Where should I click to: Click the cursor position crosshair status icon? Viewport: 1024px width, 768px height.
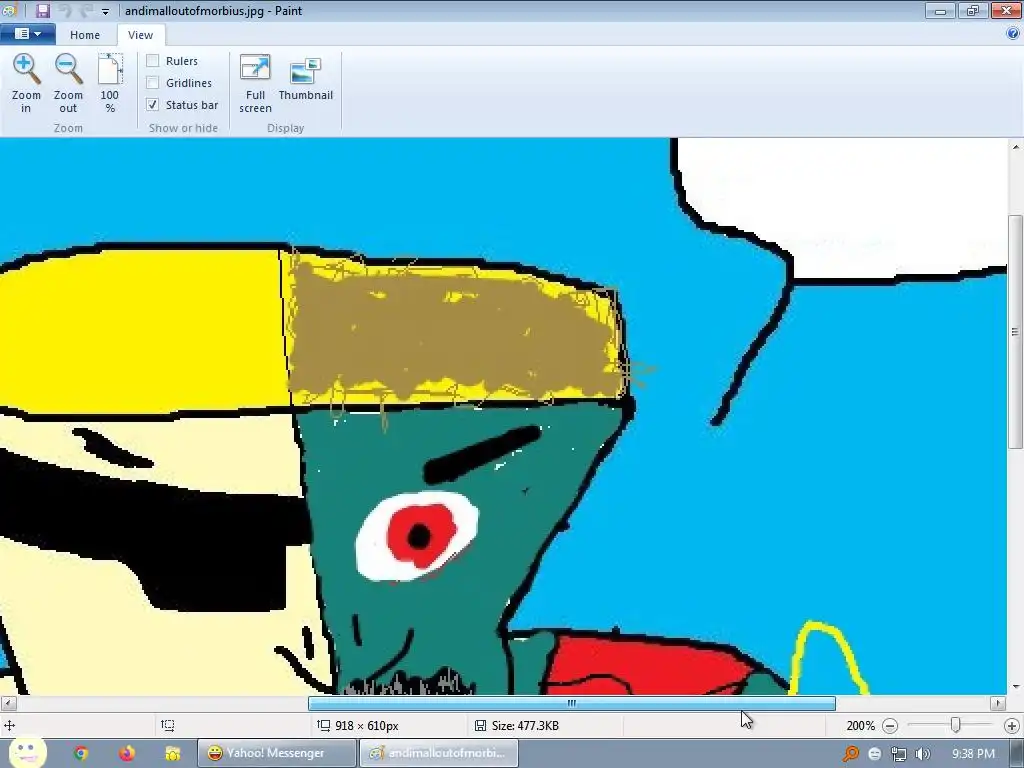10,726
